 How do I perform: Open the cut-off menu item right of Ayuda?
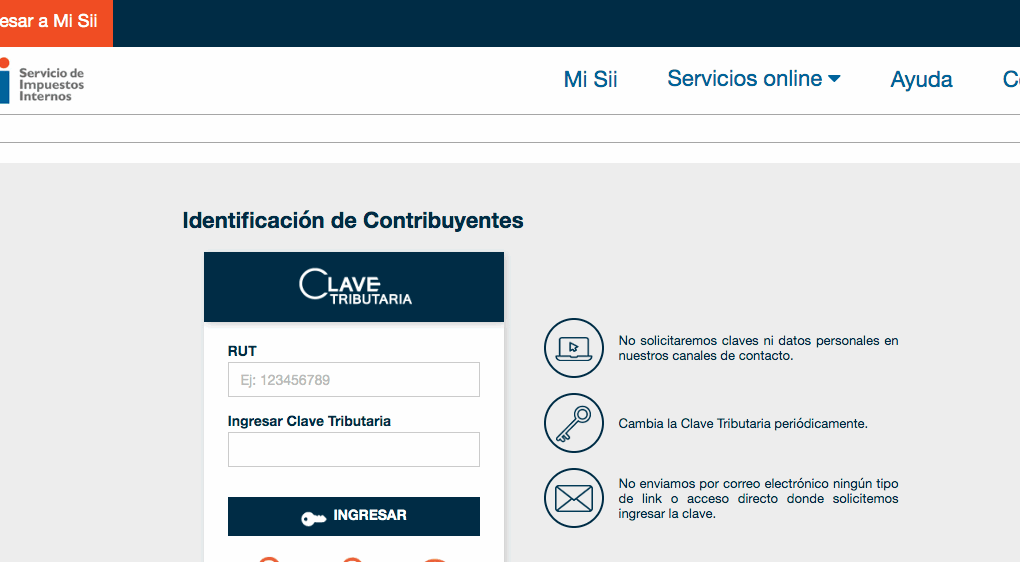click(1010, 80)
